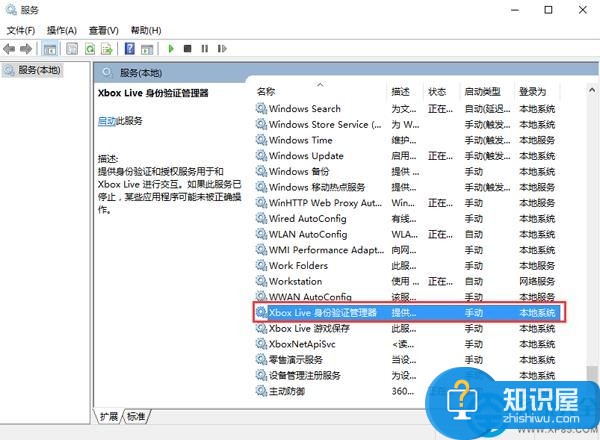Click the Workstation gear icon
The image size is (600, 440).
[261, 281]
